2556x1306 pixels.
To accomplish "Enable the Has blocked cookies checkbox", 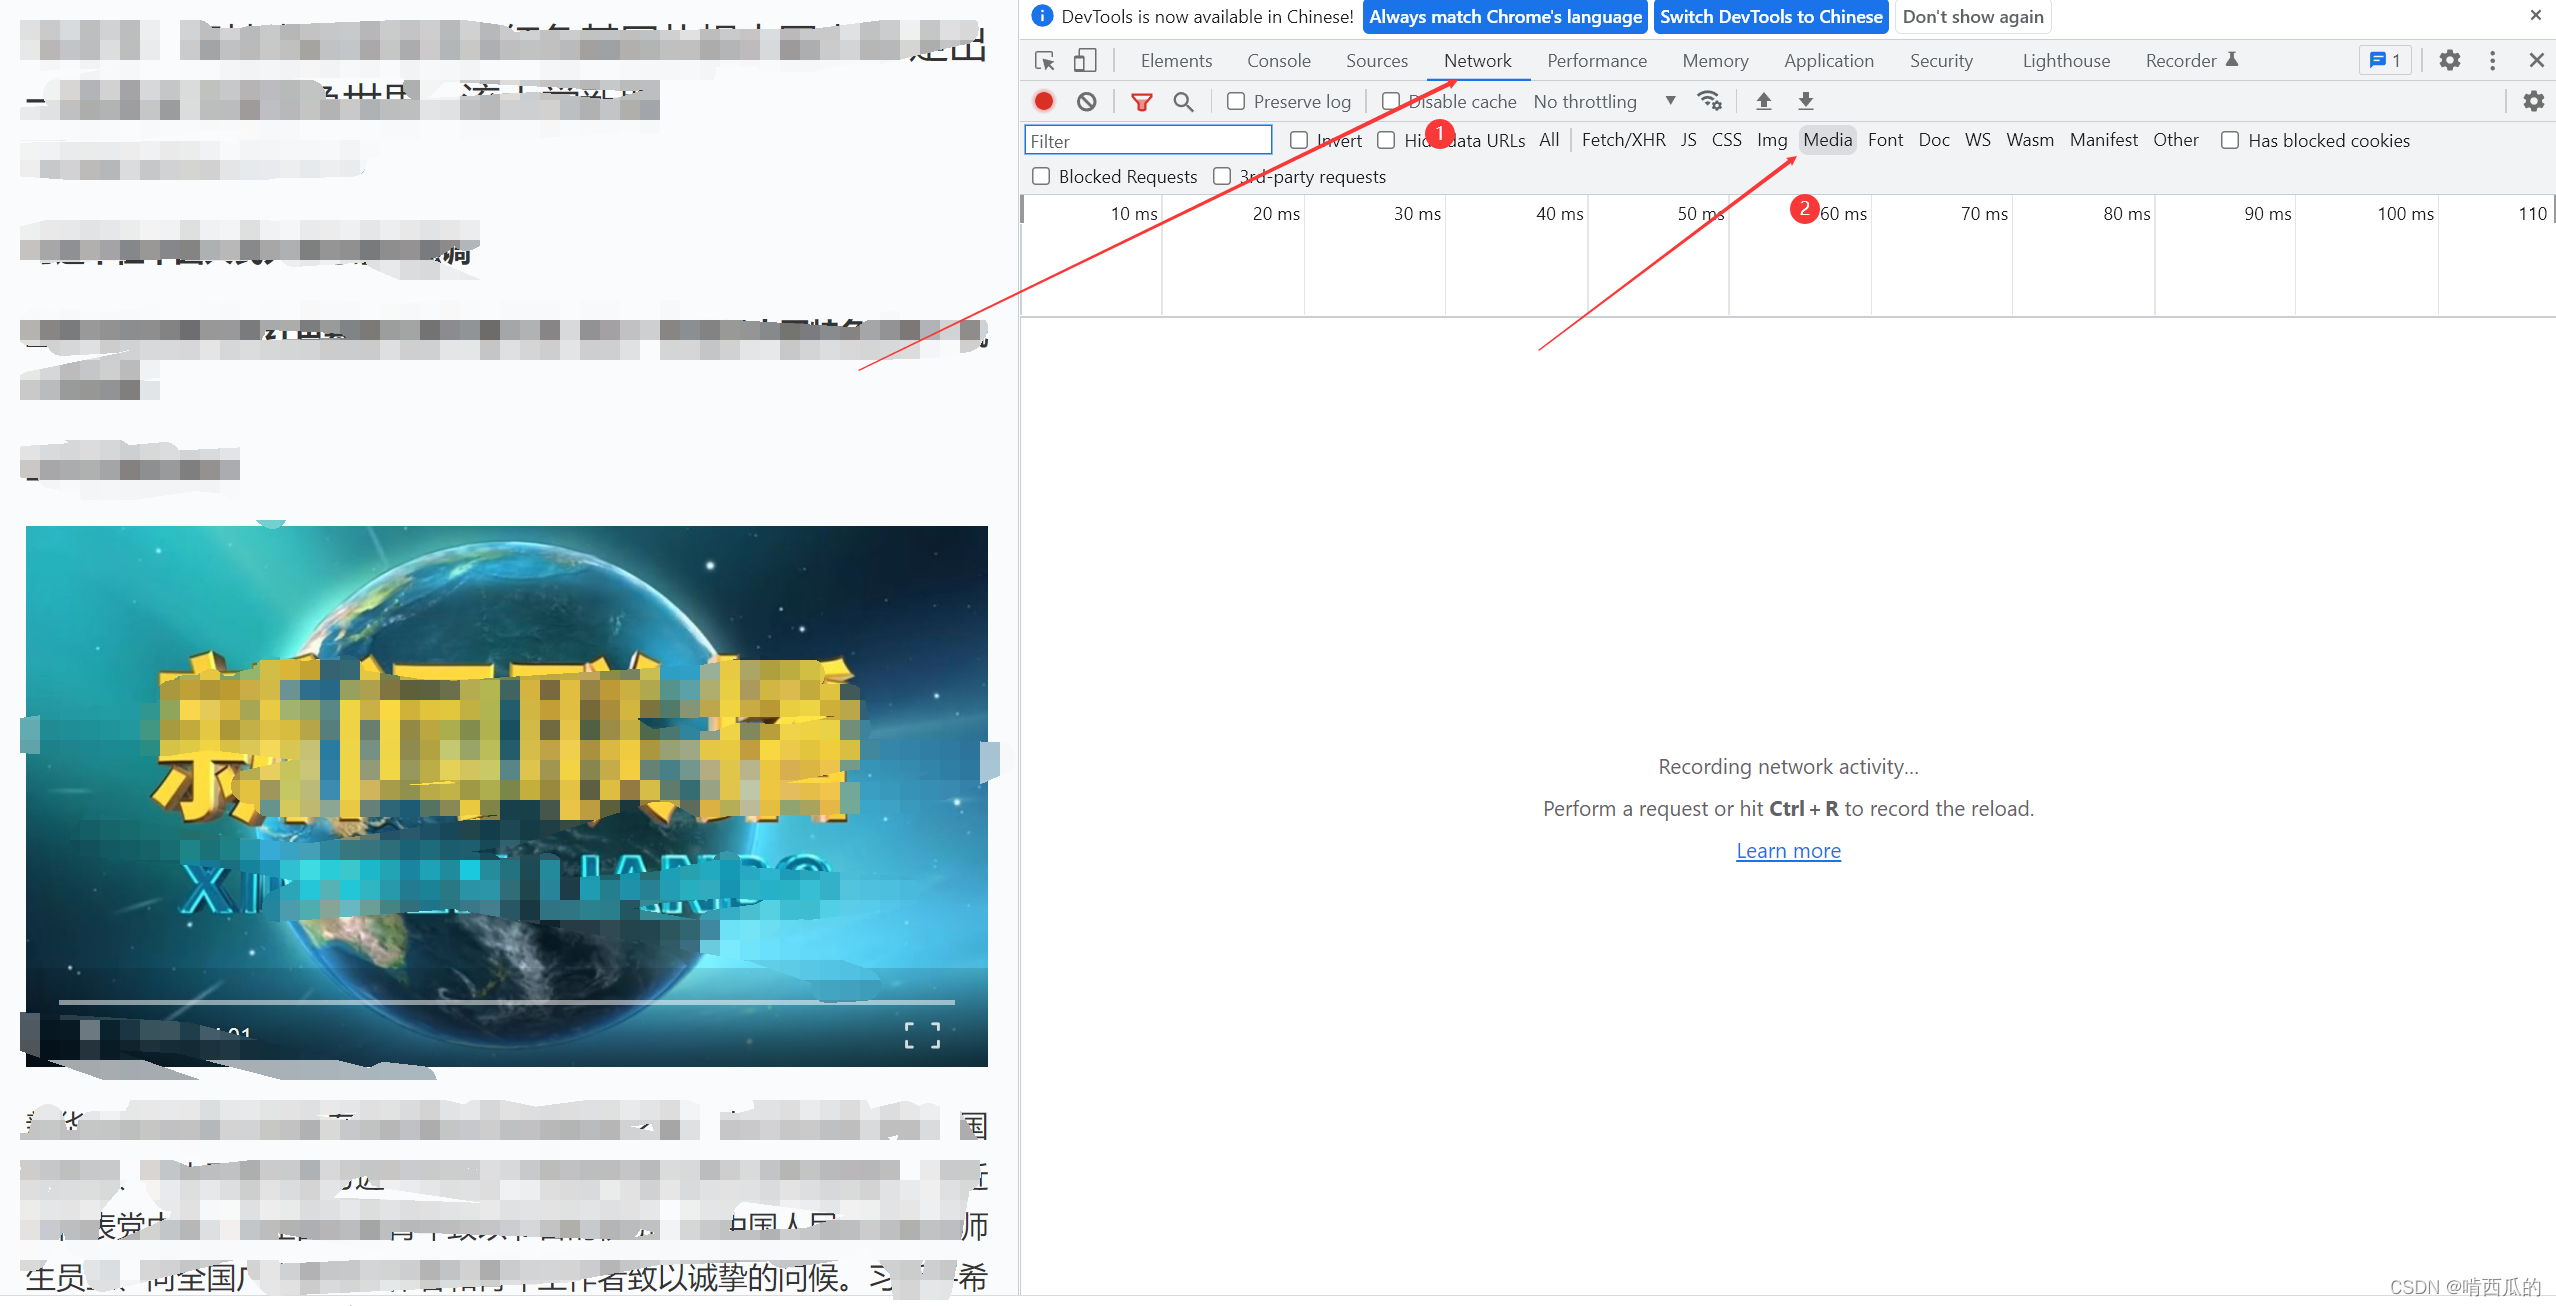I will click(2230, 141).
